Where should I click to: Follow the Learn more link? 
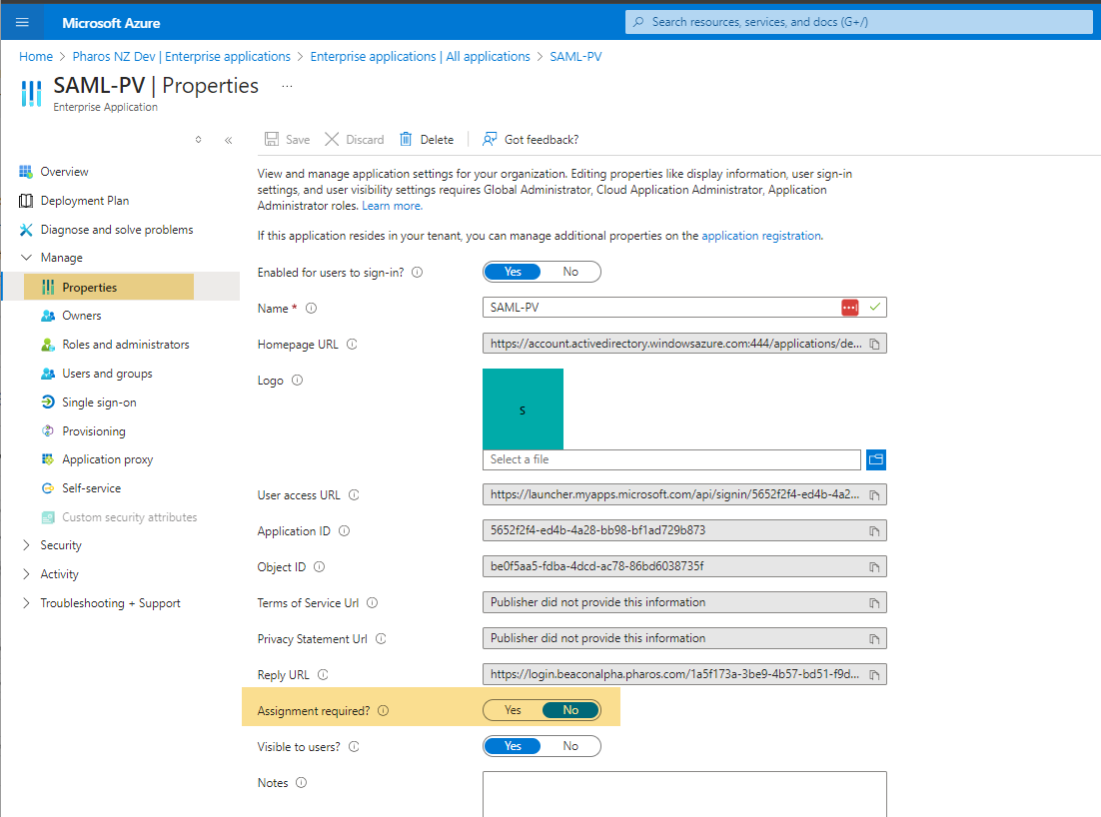click(392, 206)
